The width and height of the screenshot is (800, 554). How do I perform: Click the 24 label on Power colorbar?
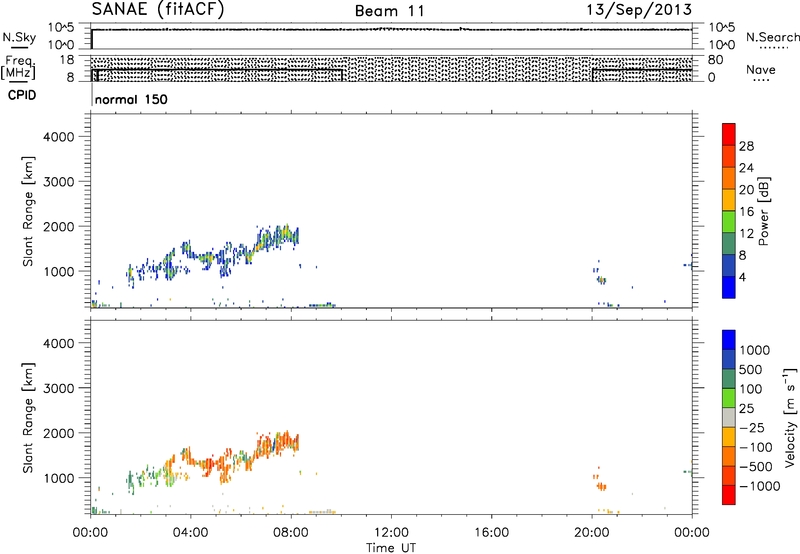tap(746, 168)
